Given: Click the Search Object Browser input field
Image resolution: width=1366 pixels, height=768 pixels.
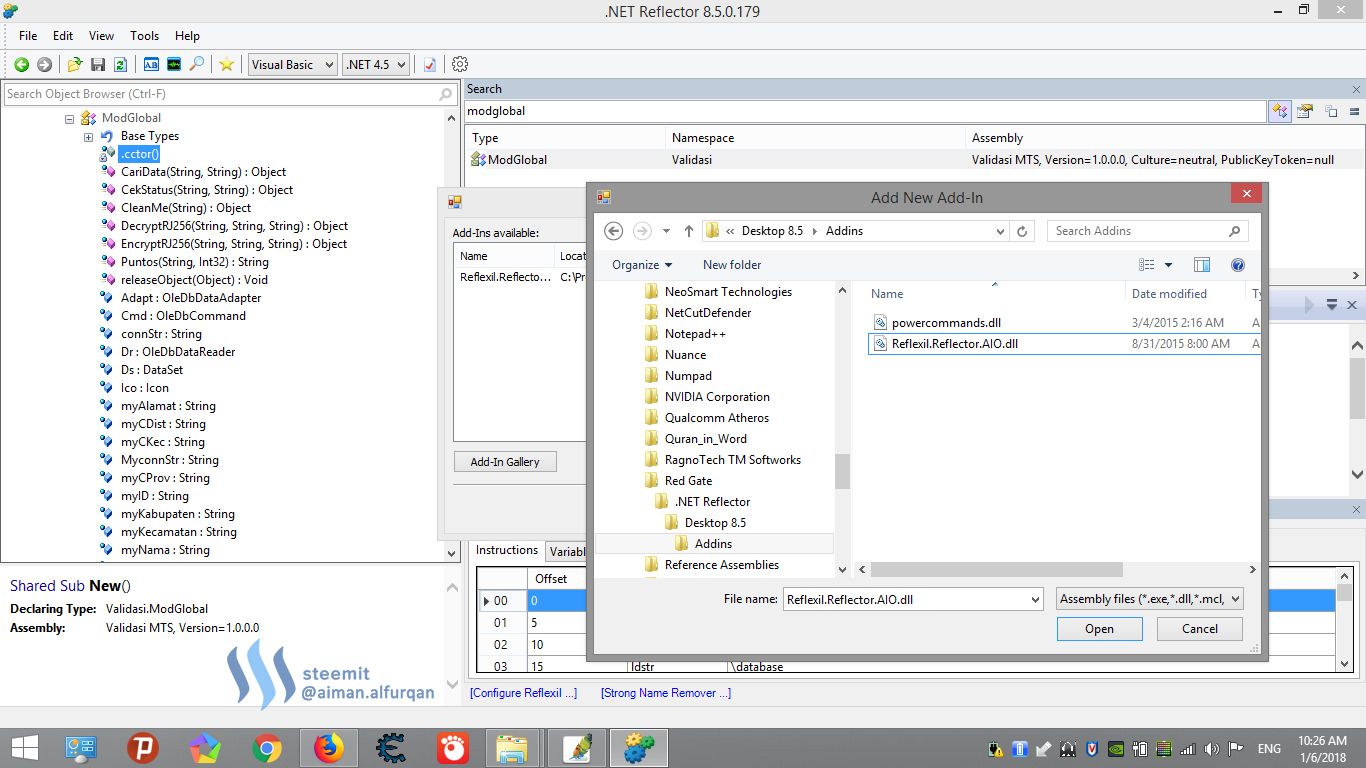Looking at the screenshot, I should point(230,94).
